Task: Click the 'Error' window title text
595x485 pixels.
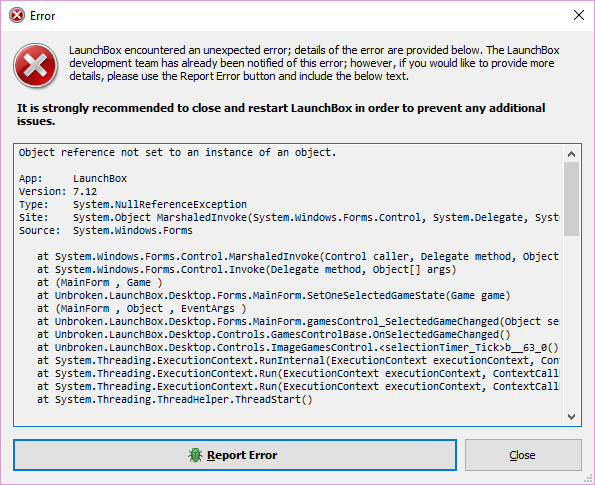Action: (x=42, y=16)
